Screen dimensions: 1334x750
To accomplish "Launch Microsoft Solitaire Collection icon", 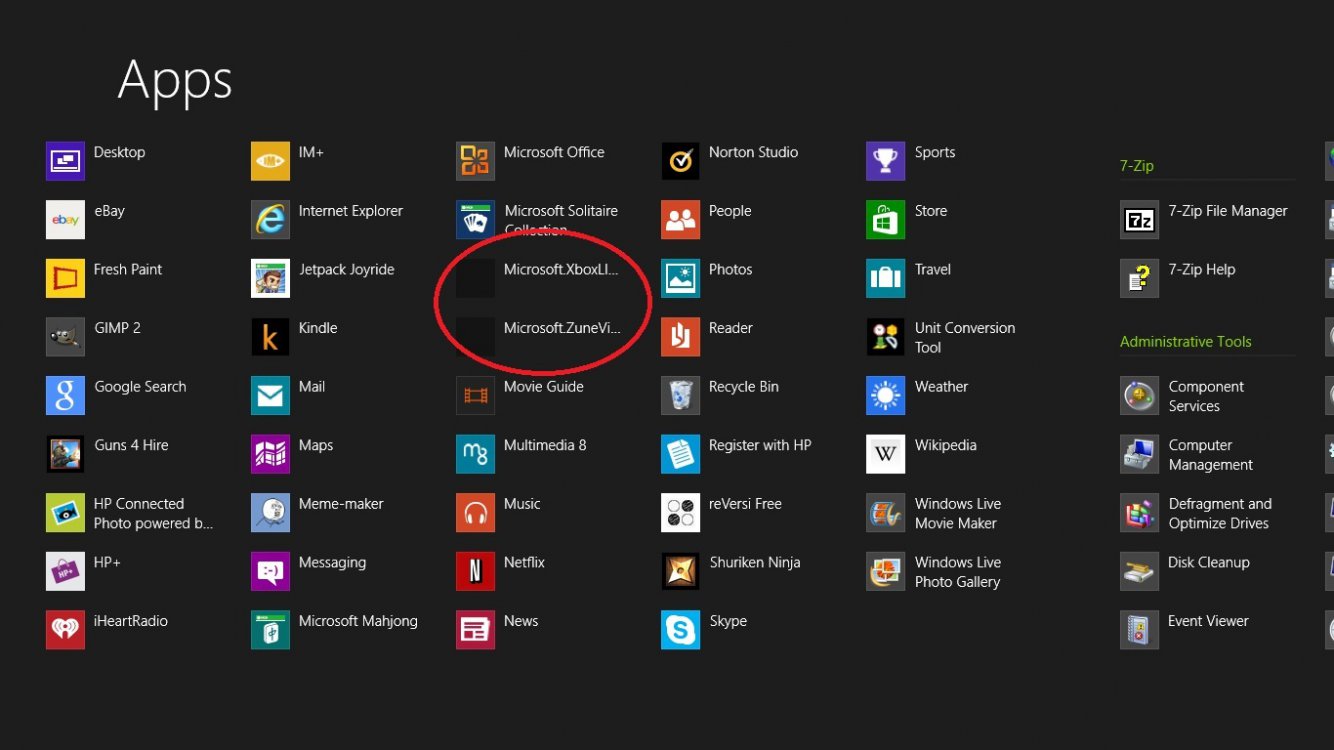I will 475,220.
